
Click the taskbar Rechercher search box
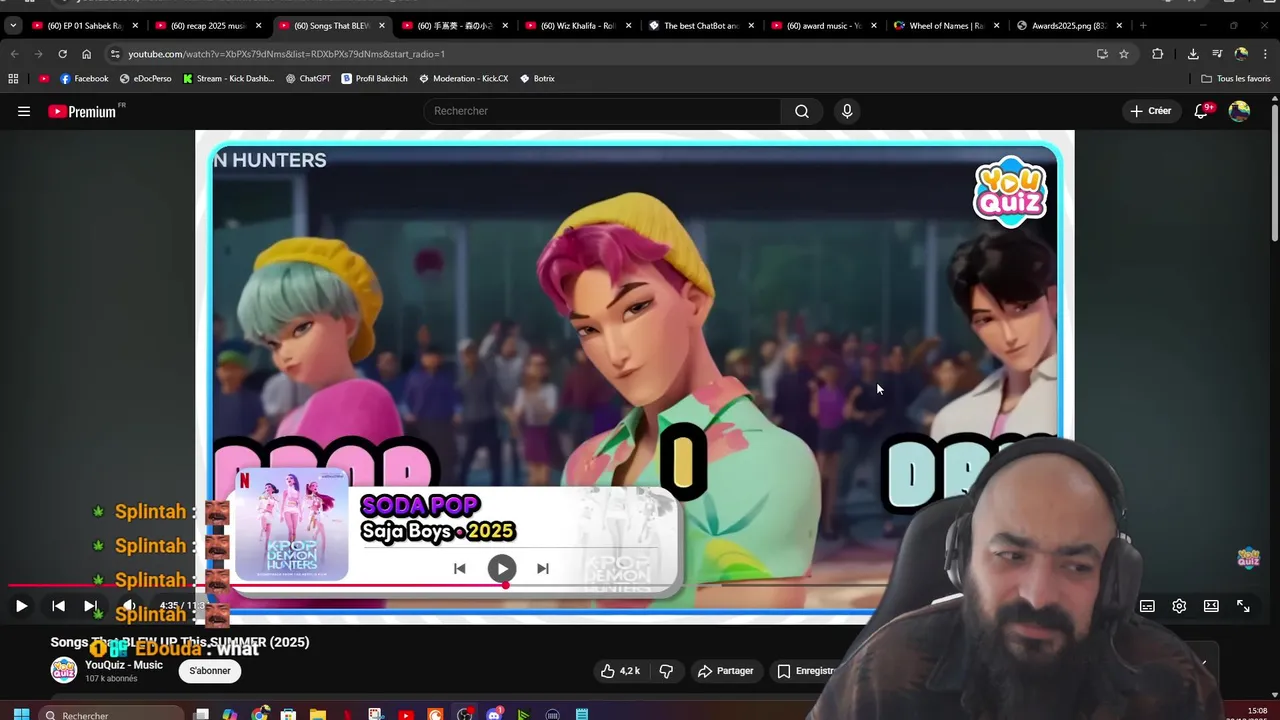pyautogui.click(x=113, y=715)
